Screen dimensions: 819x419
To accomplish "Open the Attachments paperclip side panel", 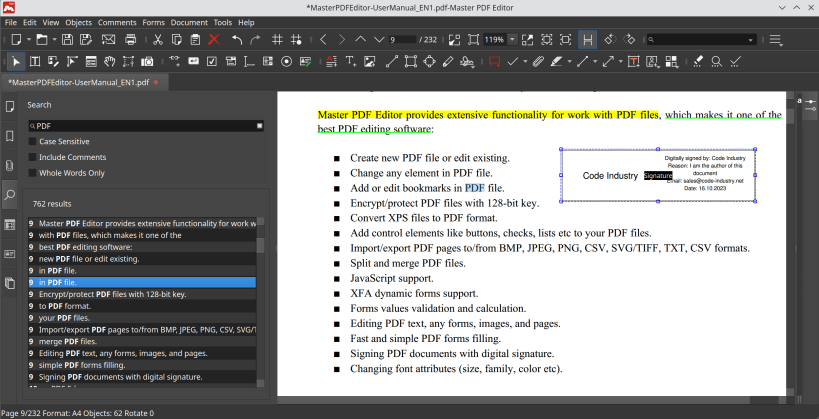I will click(x=10, y=165).
